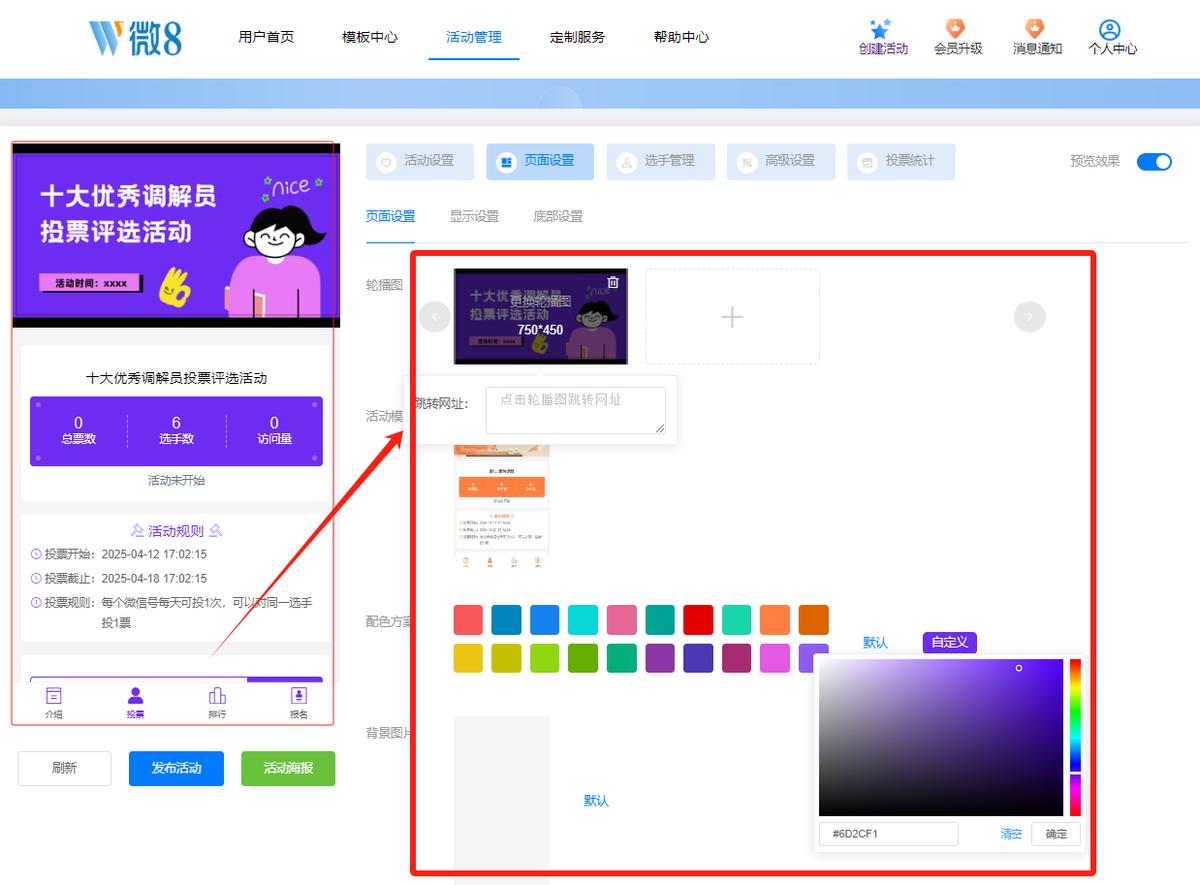This screenshot has height=885, width=1200.
Task: Click 自定义 color button
Action: 950,642
